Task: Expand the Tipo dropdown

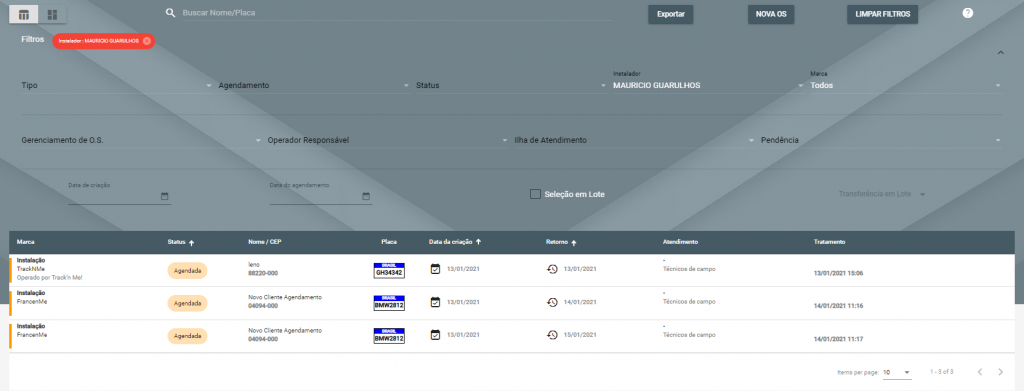Action: click(x=117, y=86)
